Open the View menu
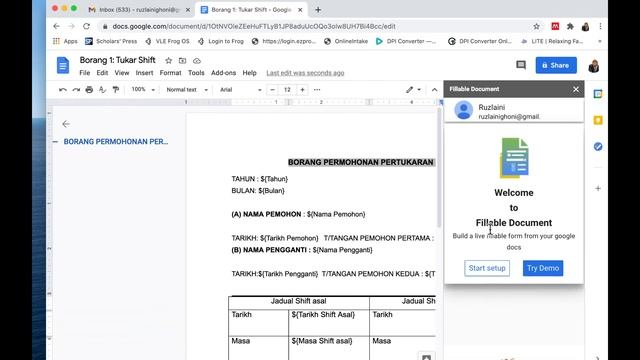 click(x=122, y=73)
